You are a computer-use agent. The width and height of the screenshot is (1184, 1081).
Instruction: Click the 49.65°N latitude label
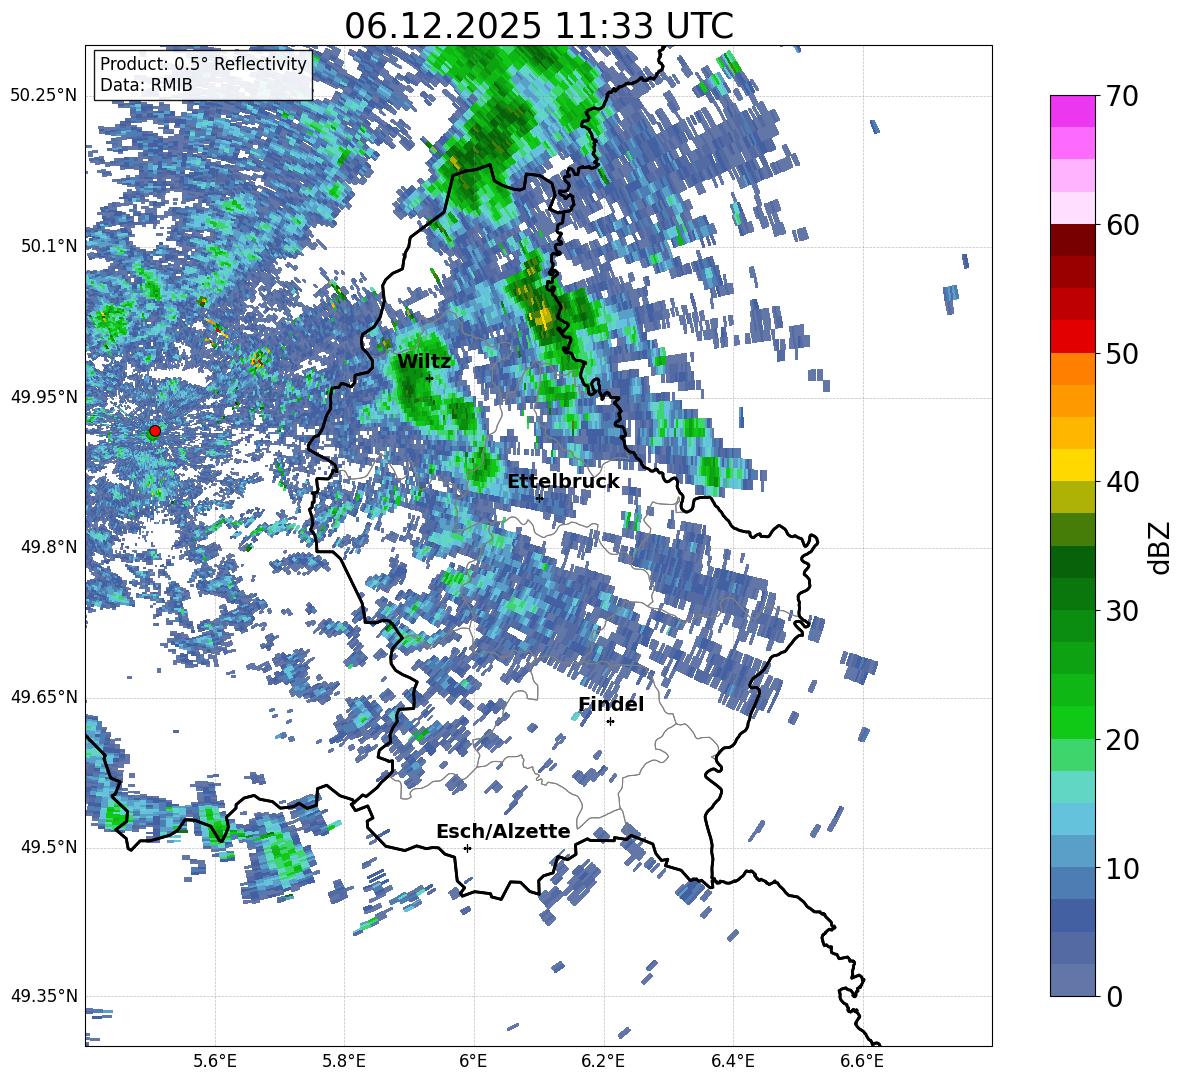[44, 697]
